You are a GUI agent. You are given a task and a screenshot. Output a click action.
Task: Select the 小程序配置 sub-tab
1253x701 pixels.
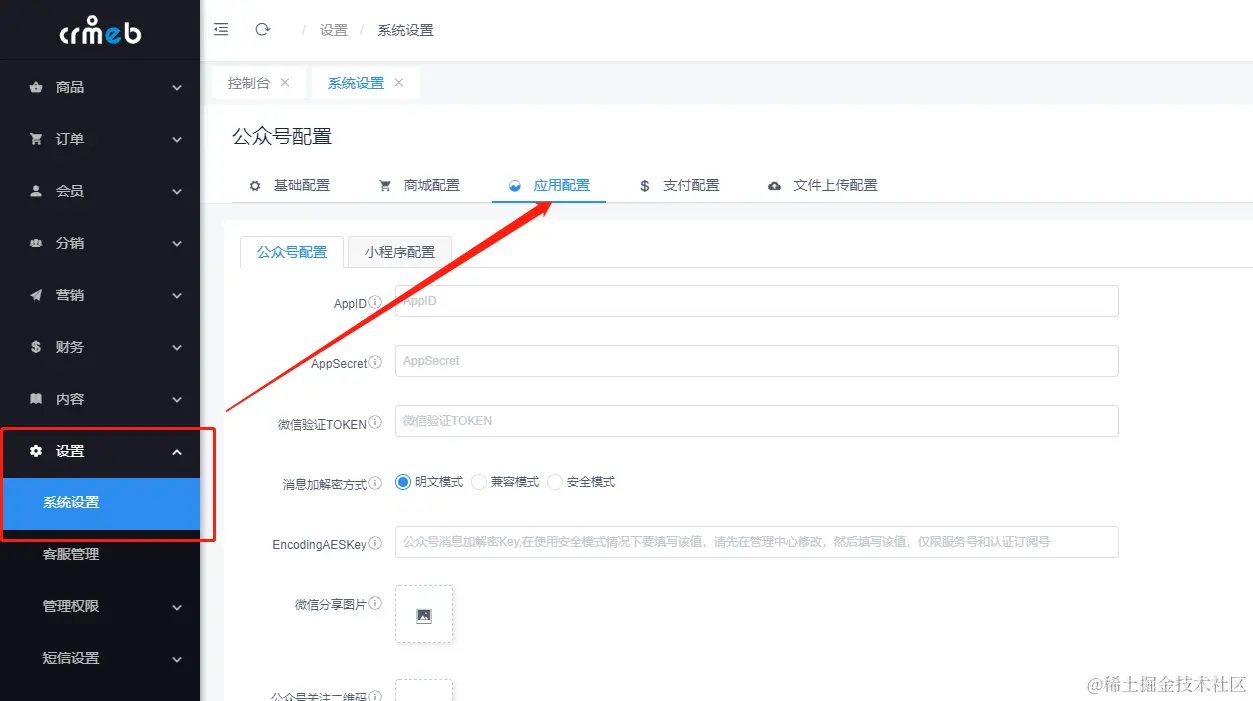tap(400, 252)
